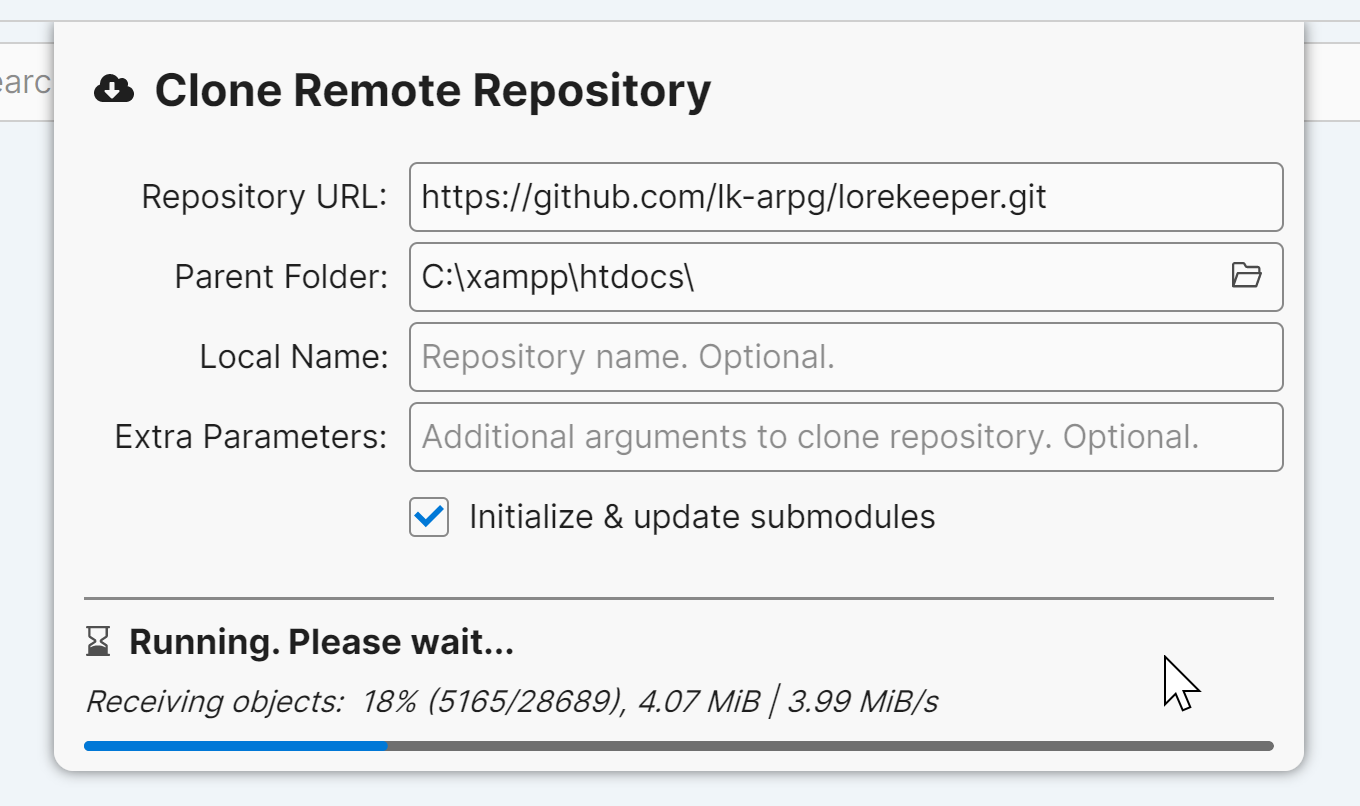Click the blue filled part of progress bar
Viewport: 1360px width, 806px height.
tap(235, 746)
